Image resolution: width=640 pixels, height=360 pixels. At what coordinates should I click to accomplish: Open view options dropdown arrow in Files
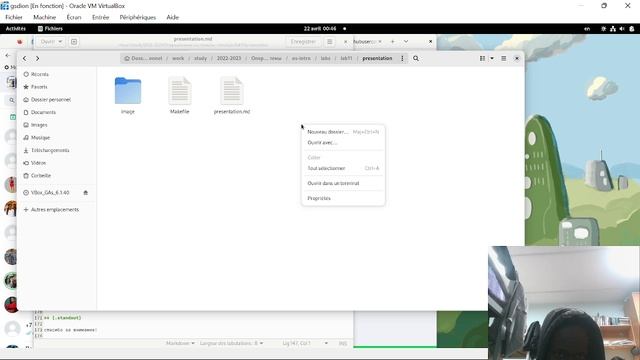click(x=492, y=58)
